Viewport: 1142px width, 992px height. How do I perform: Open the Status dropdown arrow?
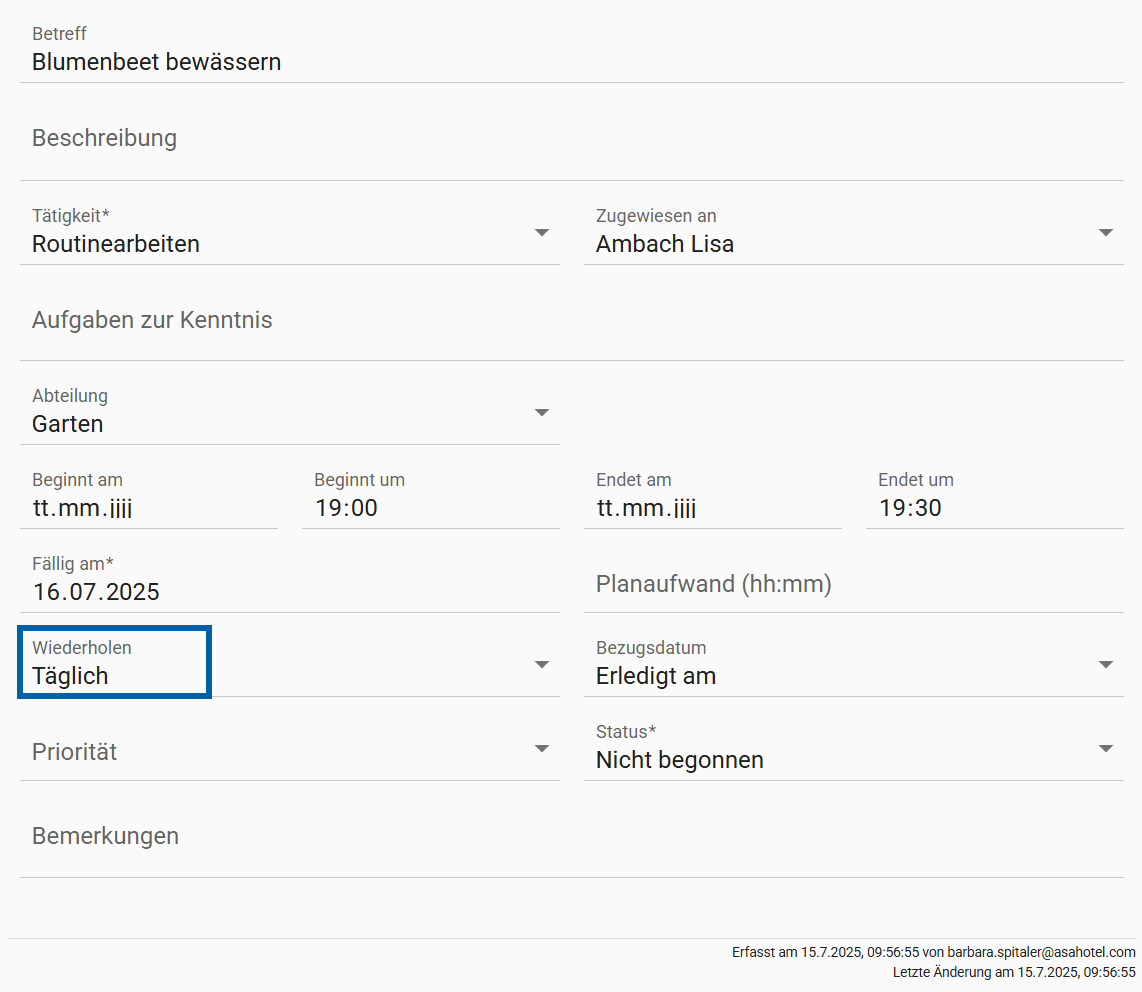[1105, 748]
